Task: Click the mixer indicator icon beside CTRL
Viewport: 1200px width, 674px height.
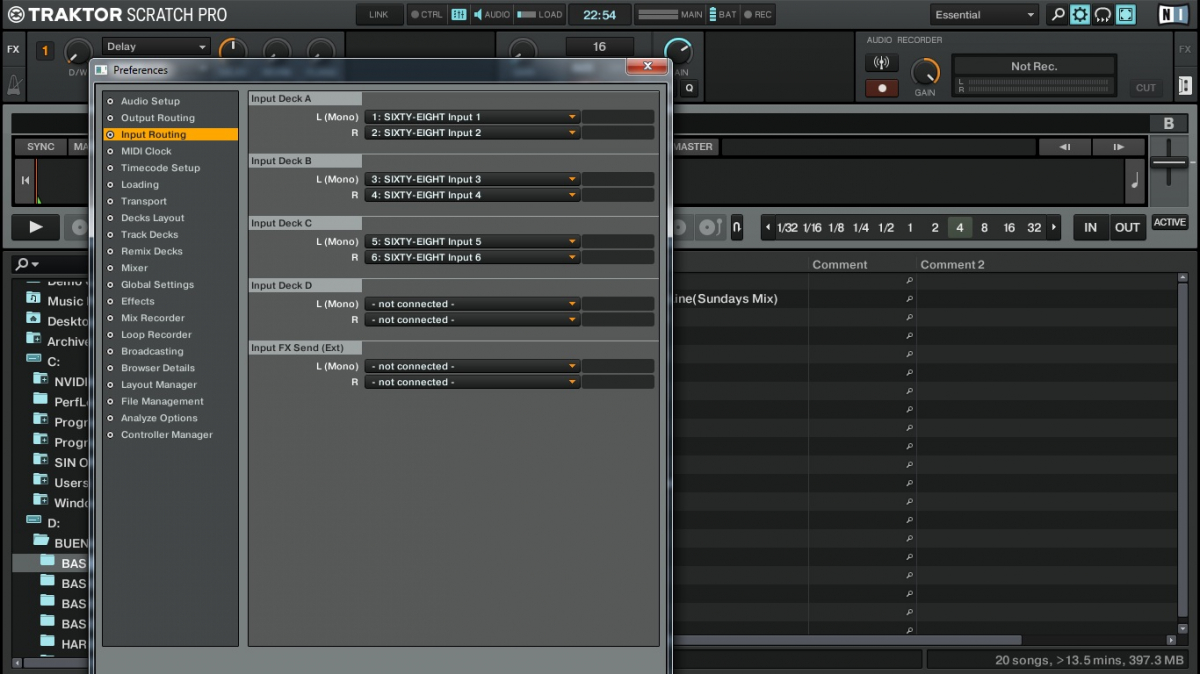Action: coord(459,15)
